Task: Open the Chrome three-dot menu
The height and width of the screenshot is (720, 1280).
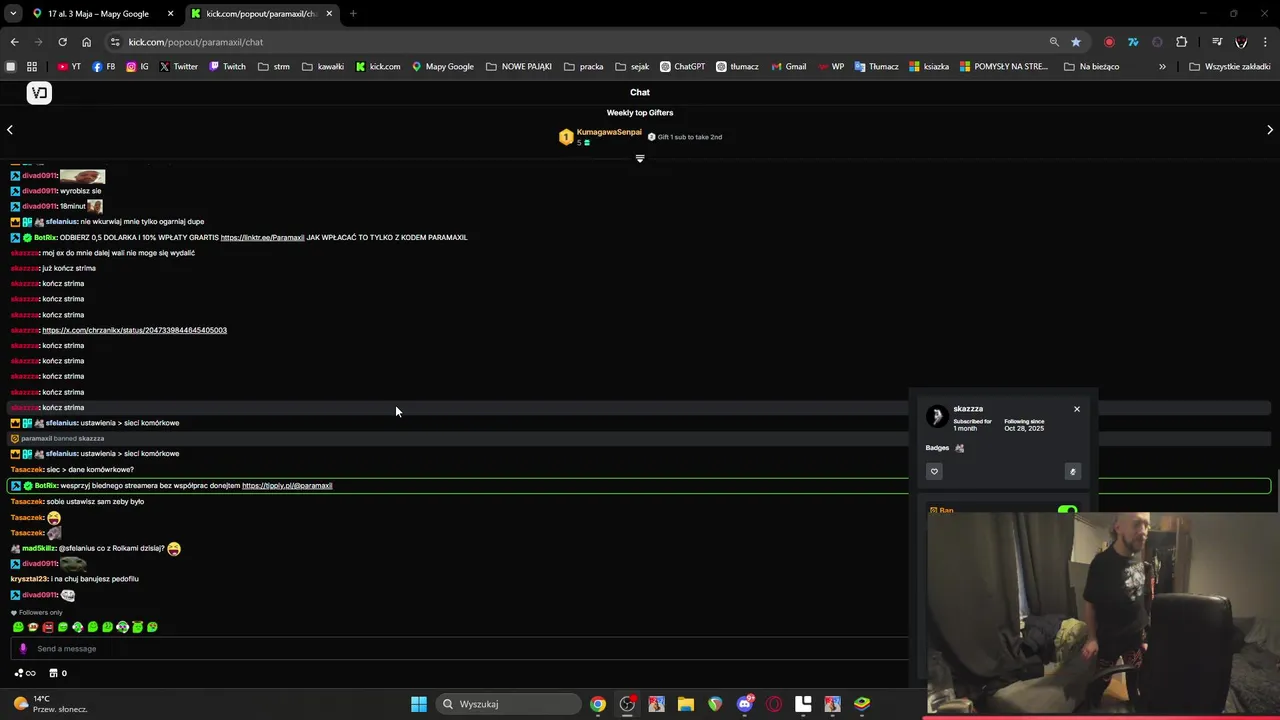Action: click(x=1266, y=42)
